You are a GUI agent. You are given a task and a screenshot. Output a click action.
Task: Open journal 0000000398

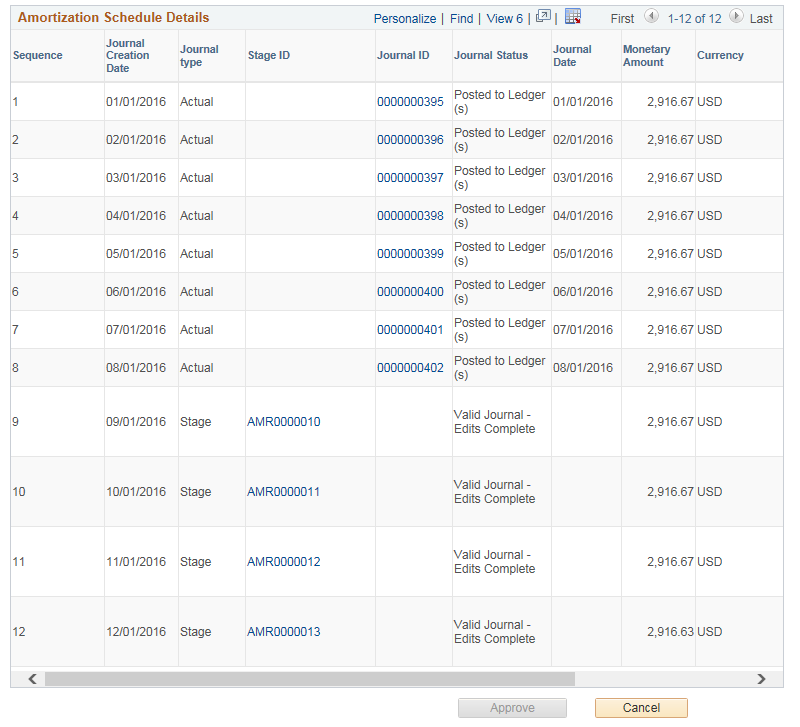410,216
